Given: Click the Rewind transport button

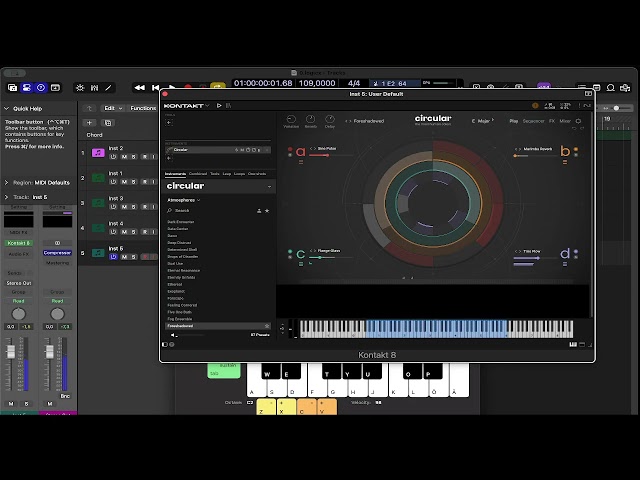Looking at the screenshot, I should coord(140,88).
